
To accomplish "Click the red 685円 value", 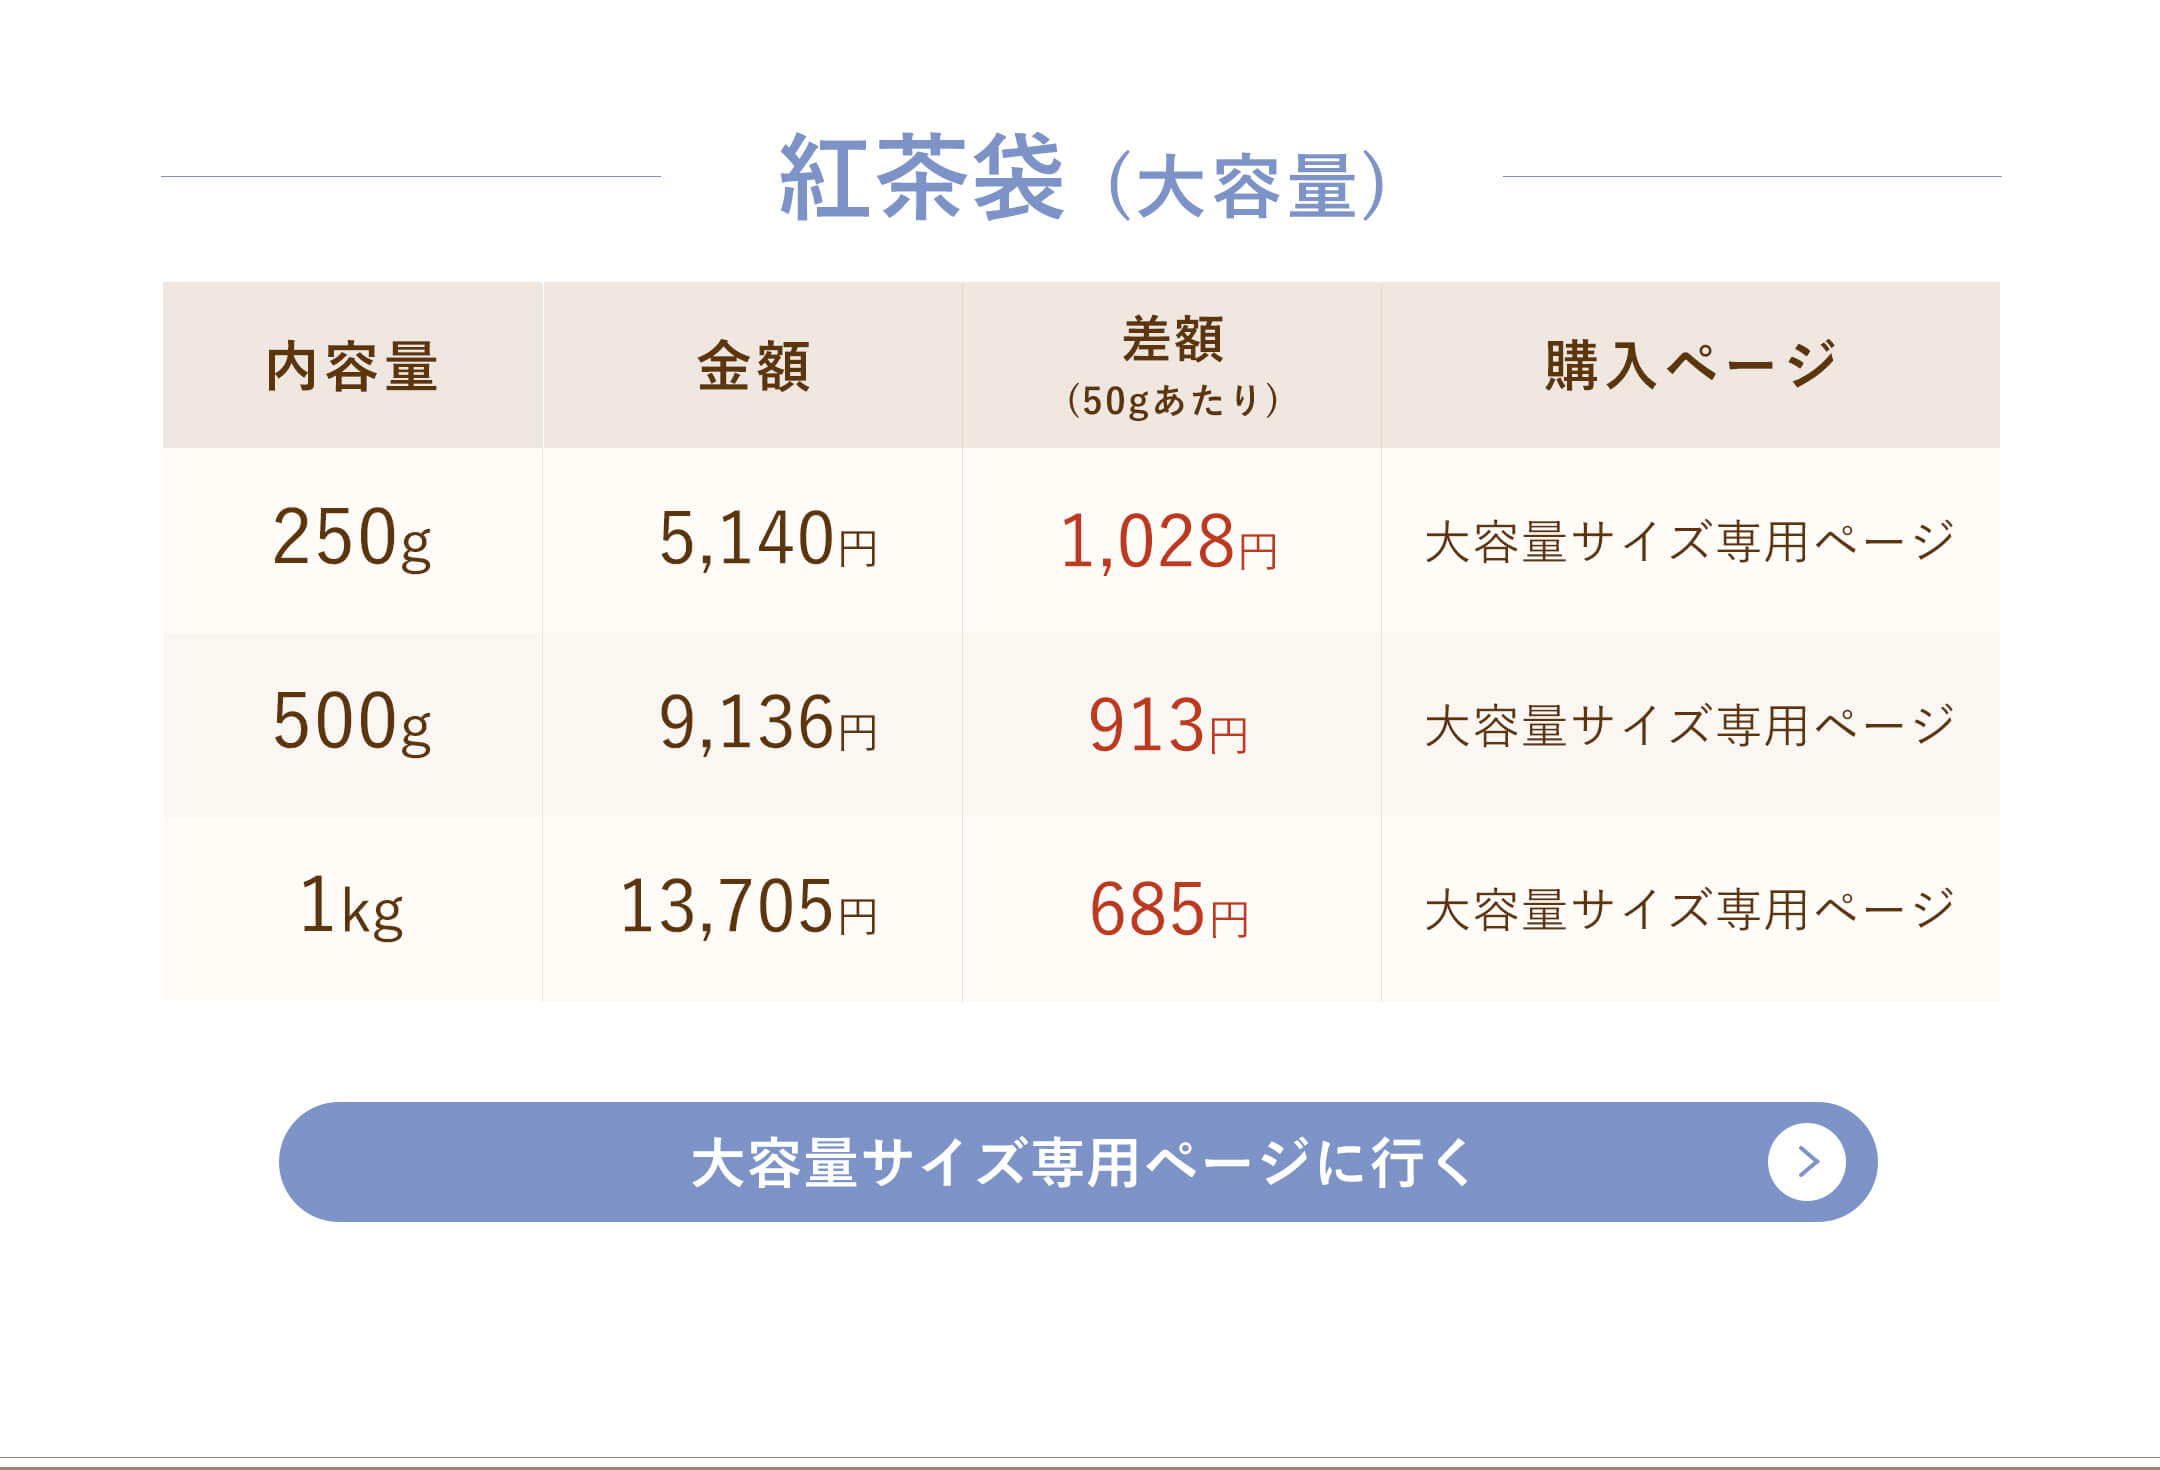I will point(1168,909).
